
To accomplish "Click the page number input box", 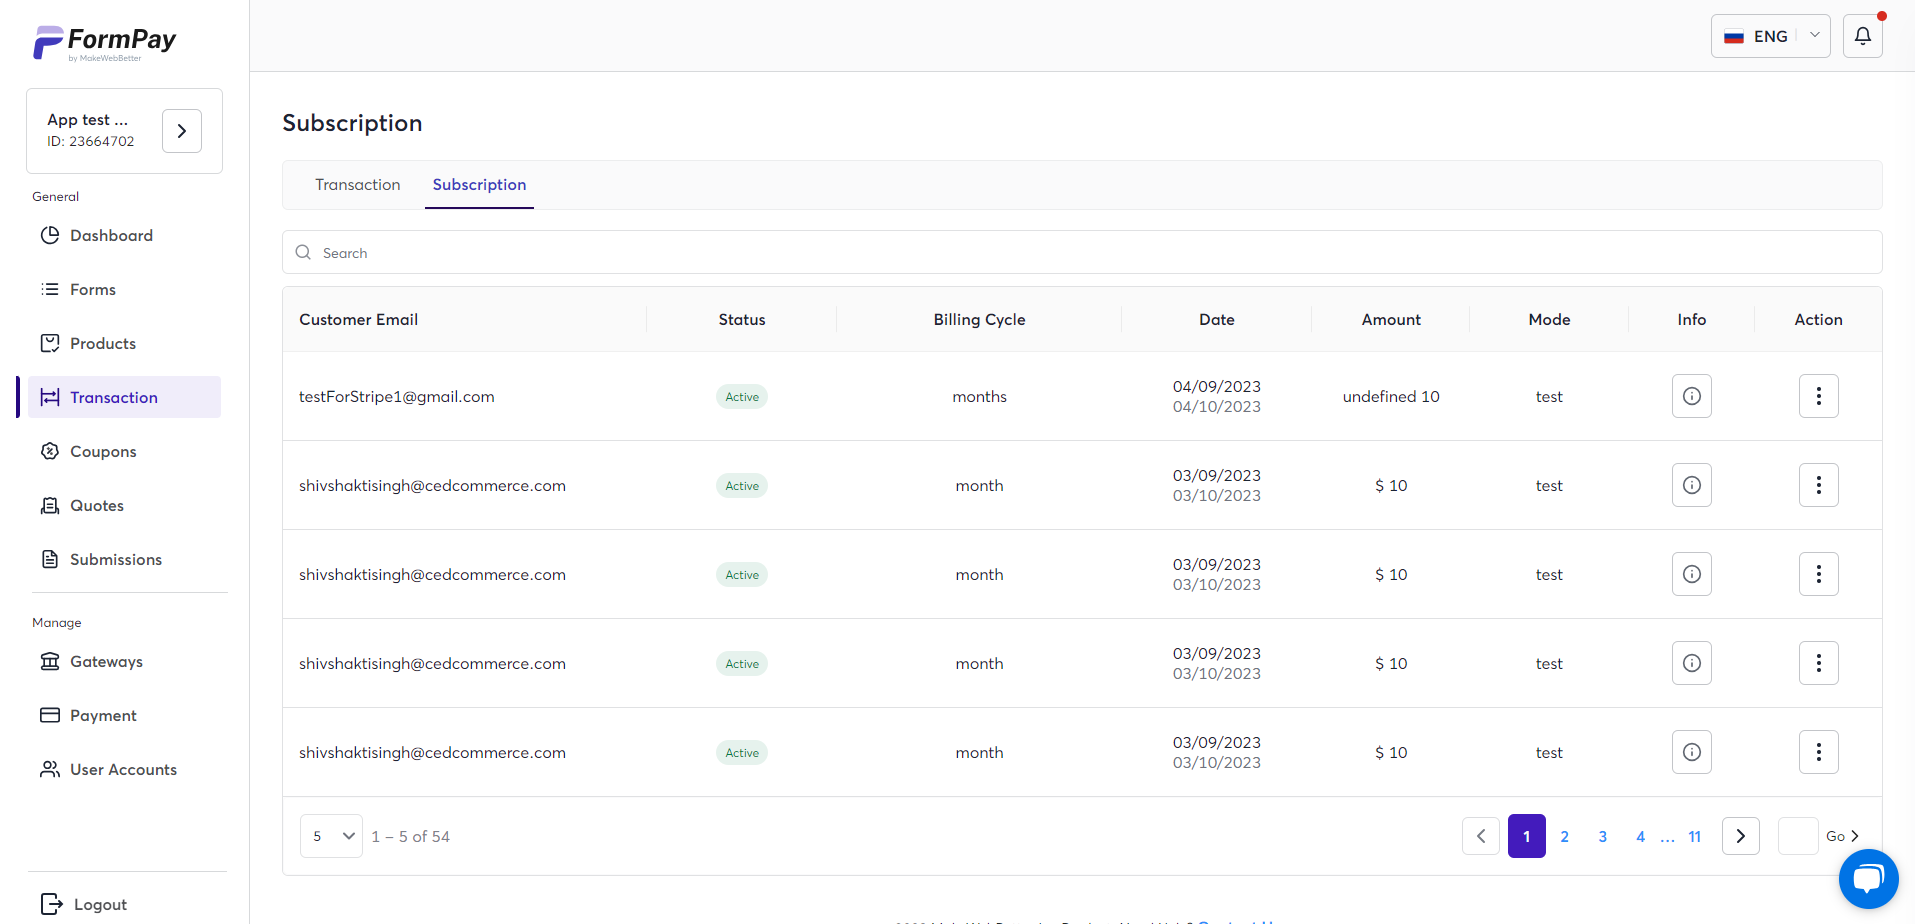I will pyautogui.click(x=1797, y=836).
